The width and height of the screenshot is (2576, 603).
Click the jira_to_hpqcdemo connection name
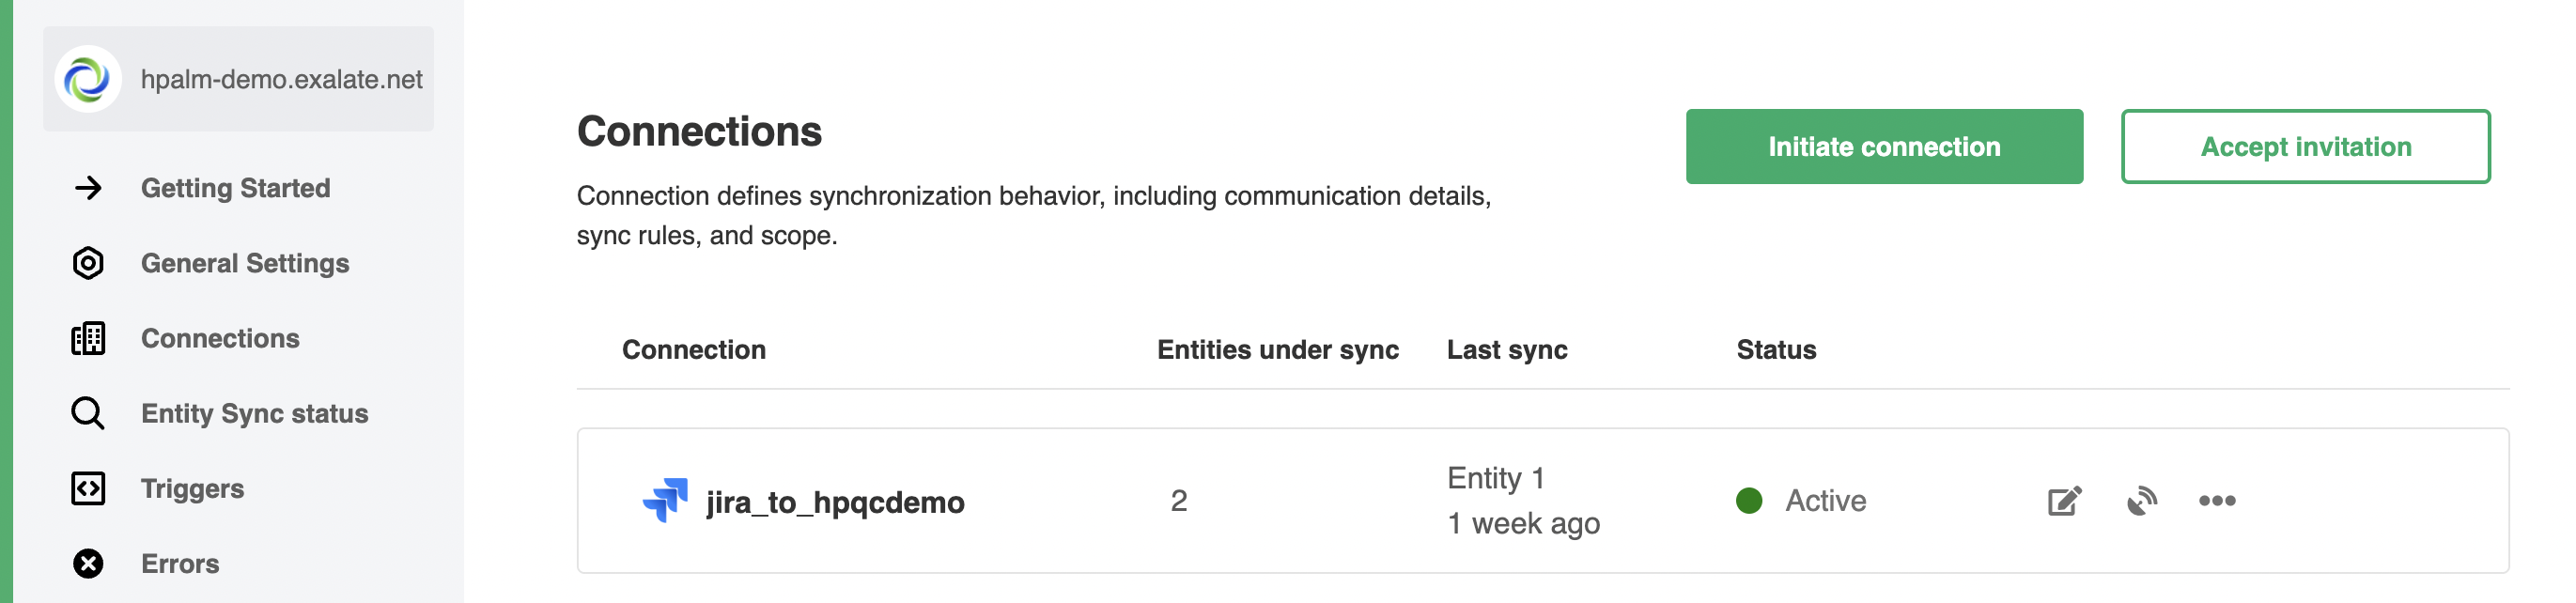pos(835,502)
